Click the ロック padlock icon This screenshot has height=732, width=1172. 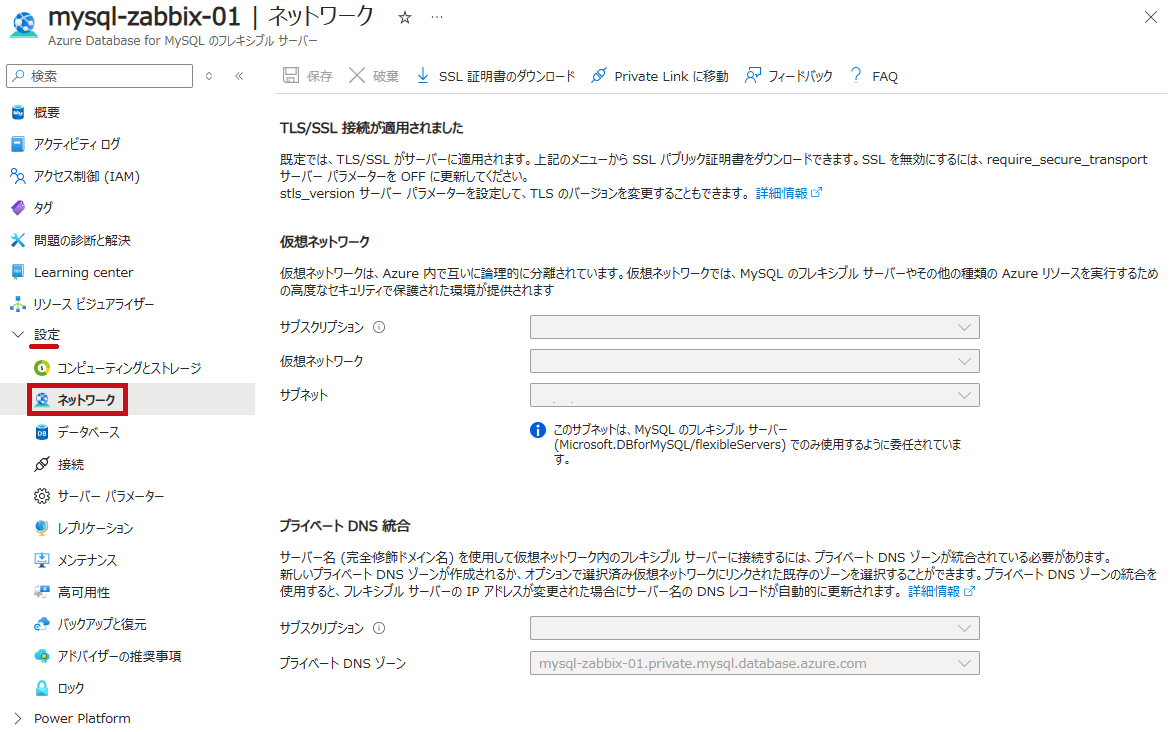coord(42,688)
